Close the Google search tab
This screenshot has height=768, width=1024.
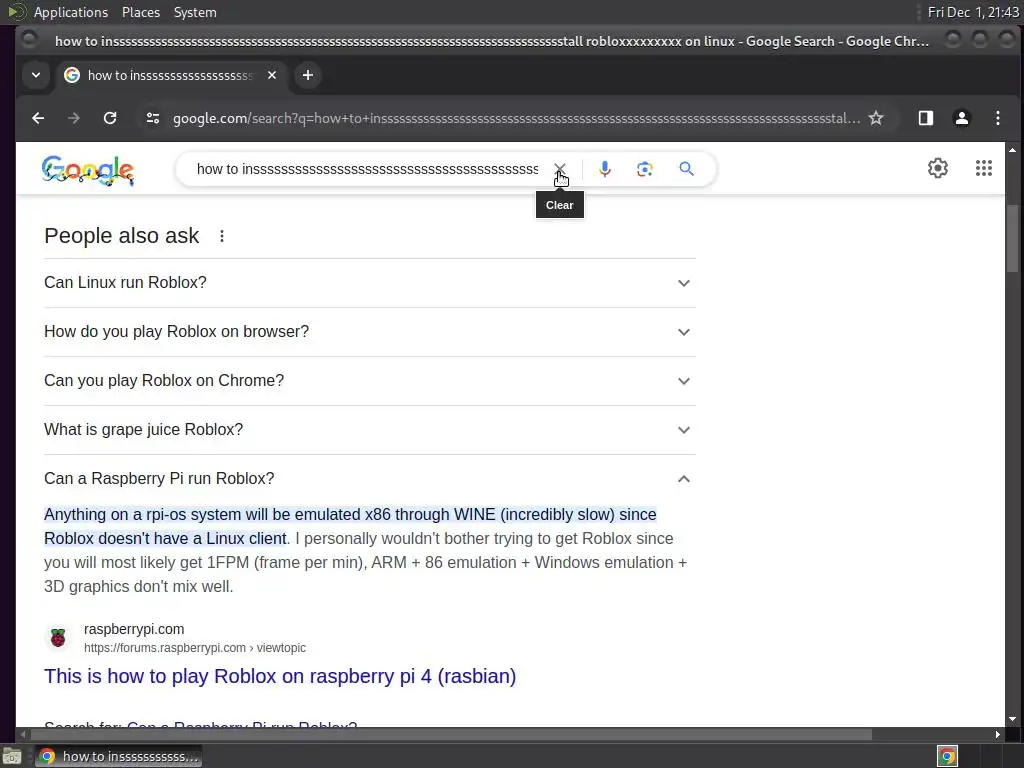coord(272,75)
